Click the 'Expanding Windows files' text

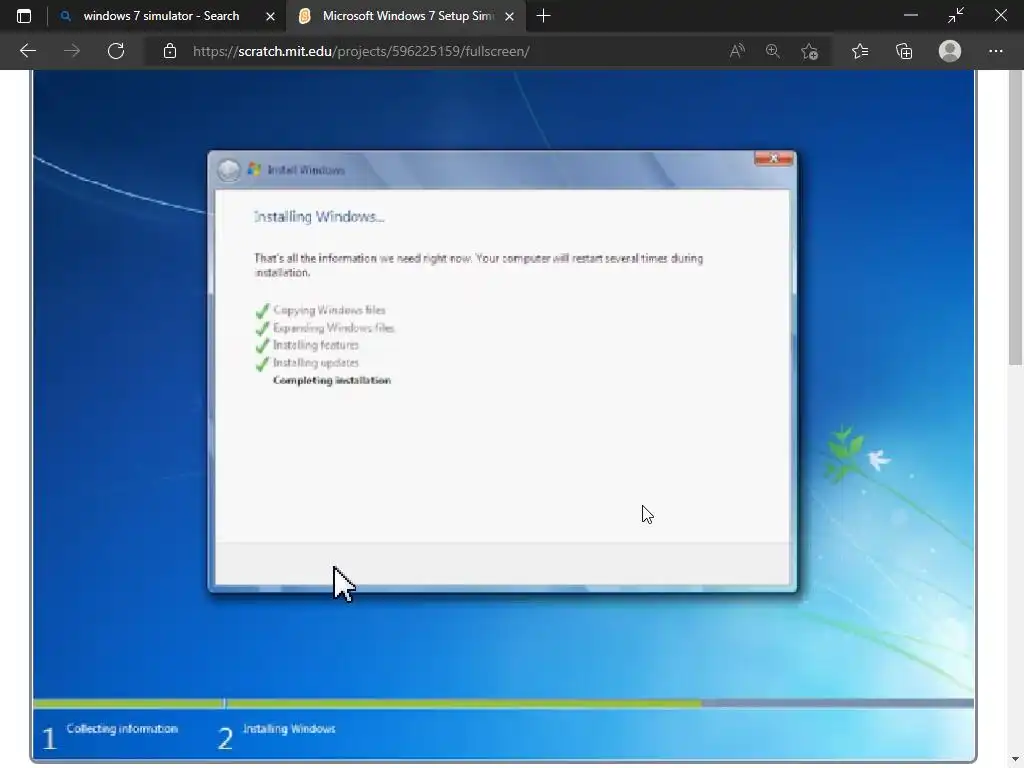(334, 328)
